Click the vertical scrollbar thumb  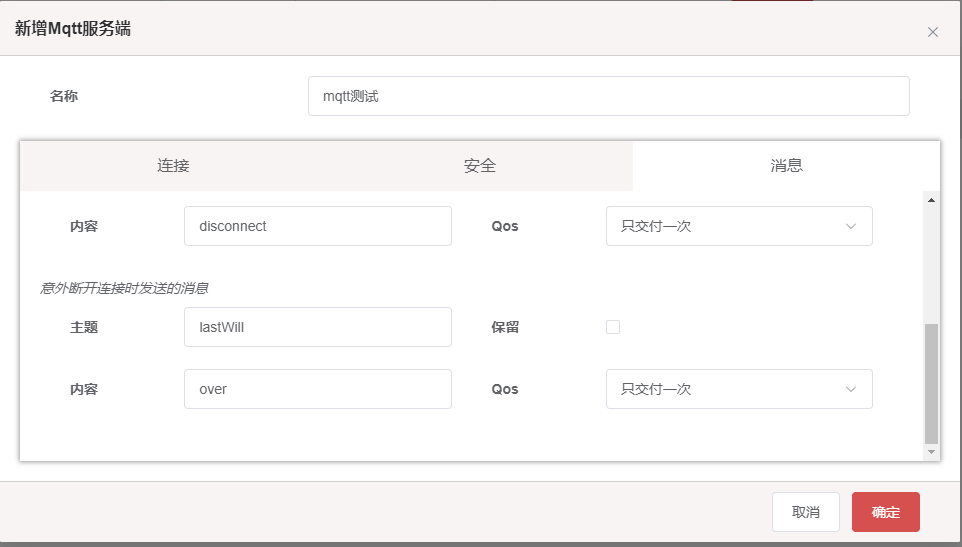[x=931, y=383]
